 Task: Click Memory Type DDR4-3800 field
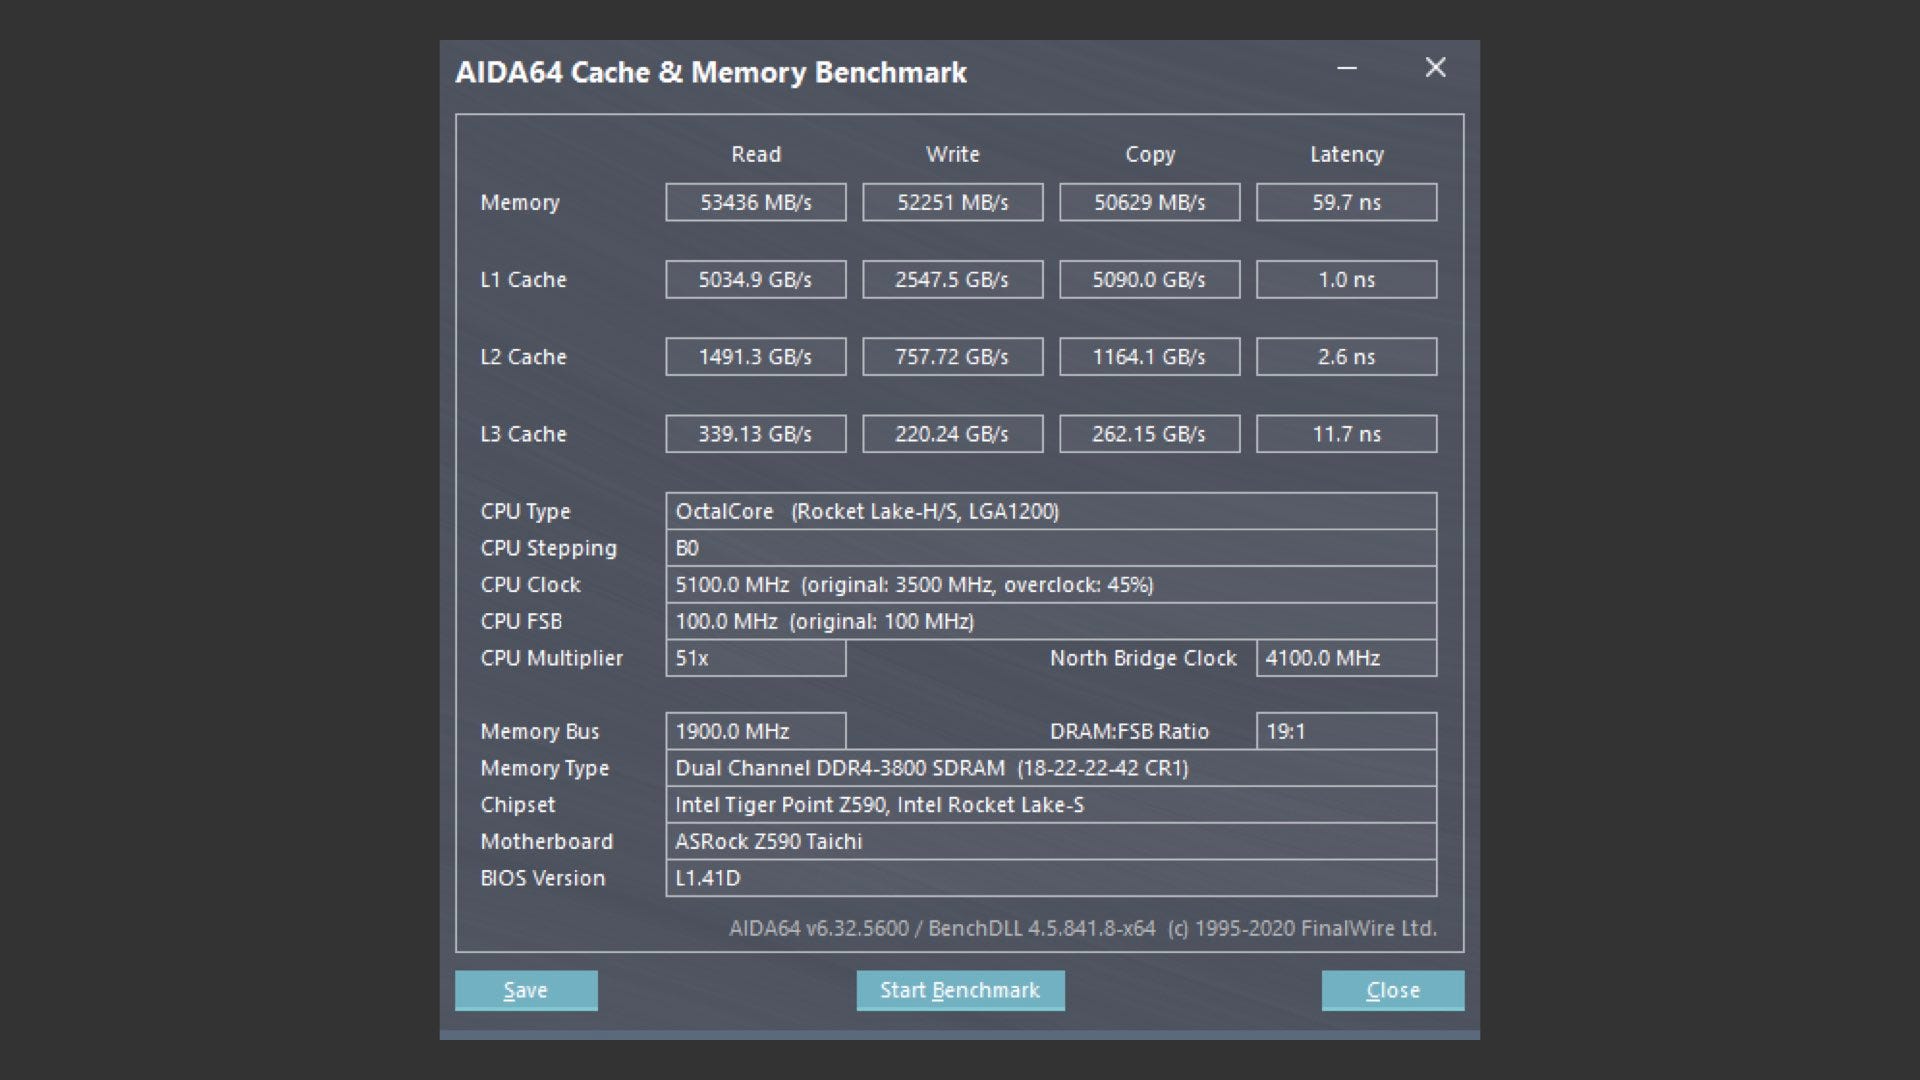[1051, 768]
